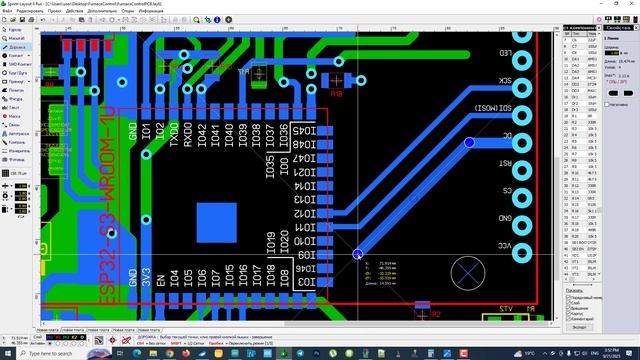Click the New file toolbar icon
This screenshot has height=360, width=640.
click(4, 20)
